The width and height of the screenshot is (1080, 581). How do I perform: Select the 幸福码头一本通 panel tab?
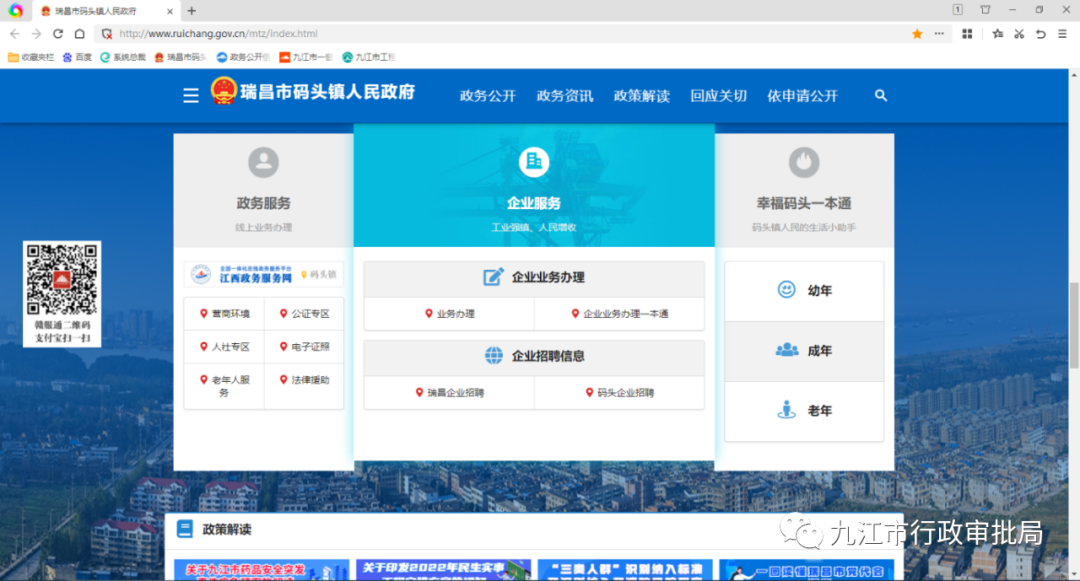click(x=804, y=190)
